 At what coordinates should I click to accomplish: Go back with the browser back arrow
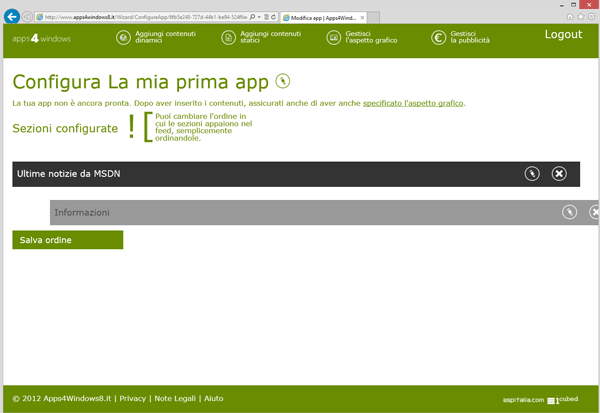(12, 17)
